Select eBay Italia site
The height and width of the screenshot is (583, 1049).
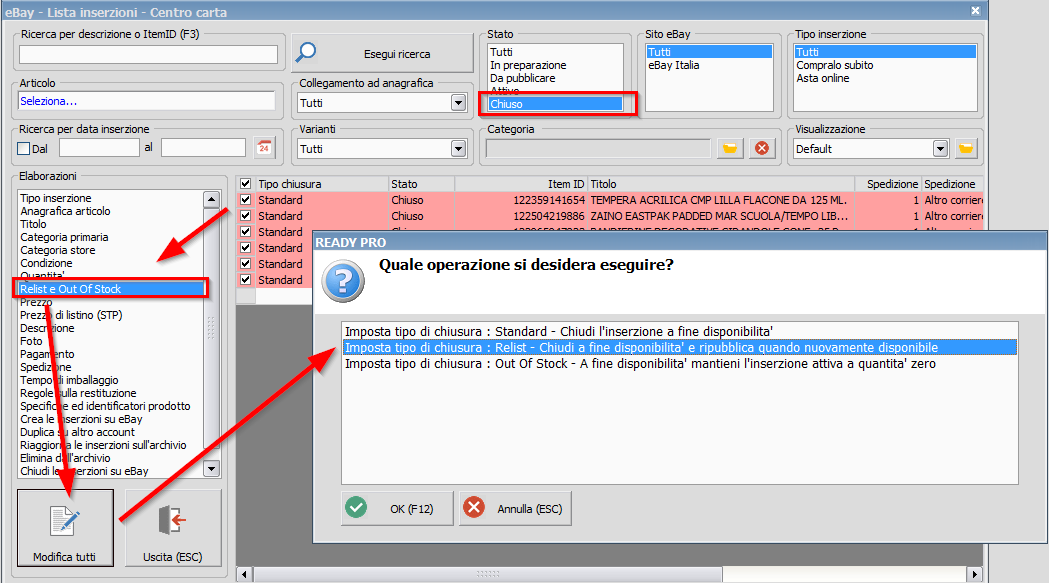(709, 65)
